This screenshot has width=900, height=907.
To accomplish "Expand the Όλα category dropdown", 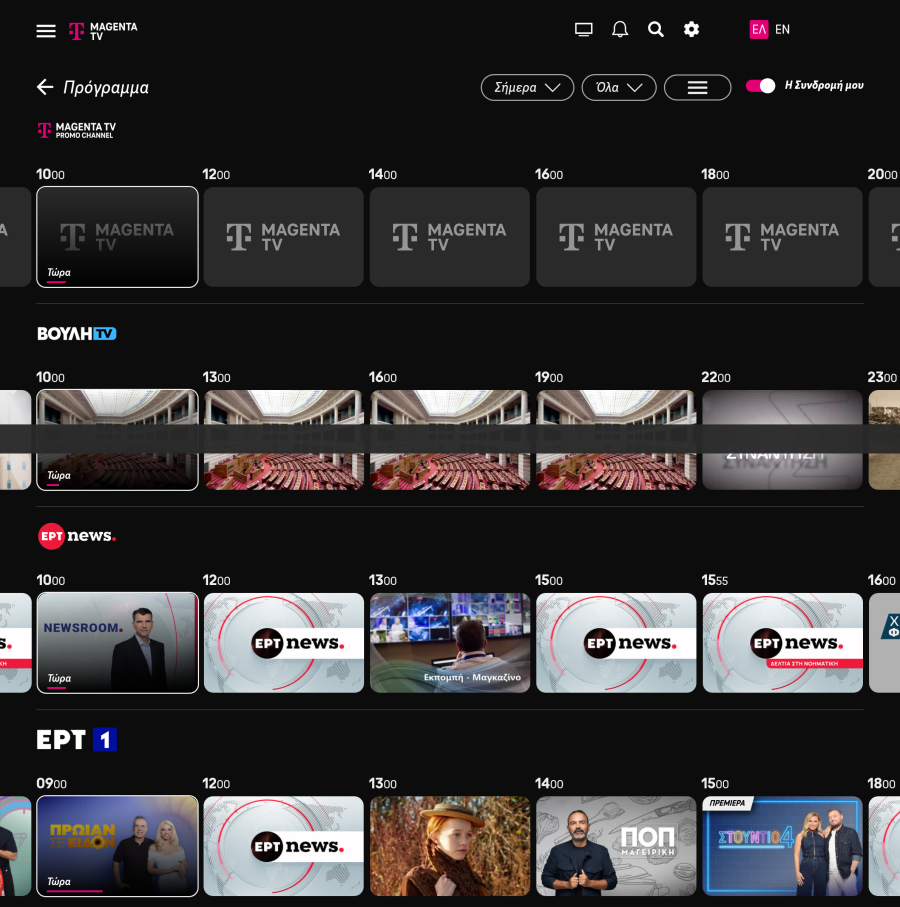I will [619, 87].
